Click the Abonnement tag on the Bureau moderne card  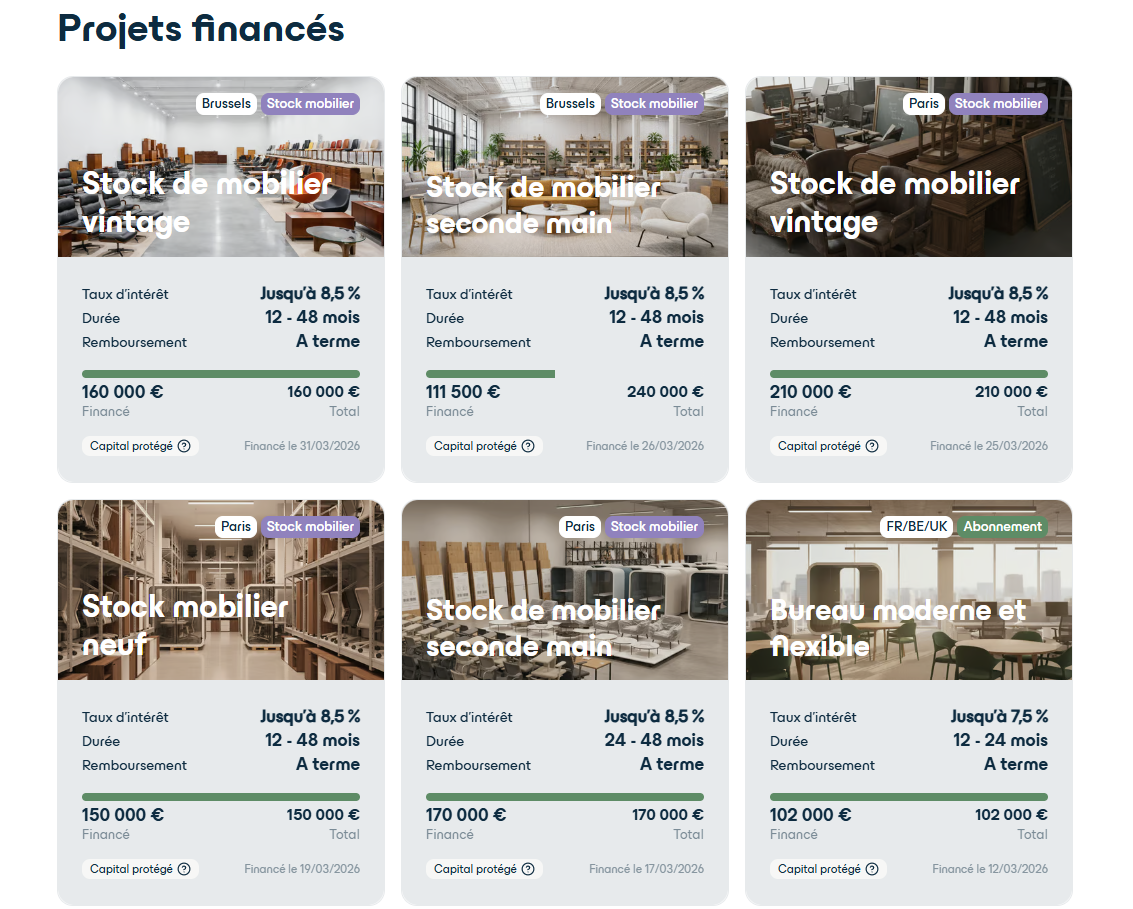coord(1002,526)
